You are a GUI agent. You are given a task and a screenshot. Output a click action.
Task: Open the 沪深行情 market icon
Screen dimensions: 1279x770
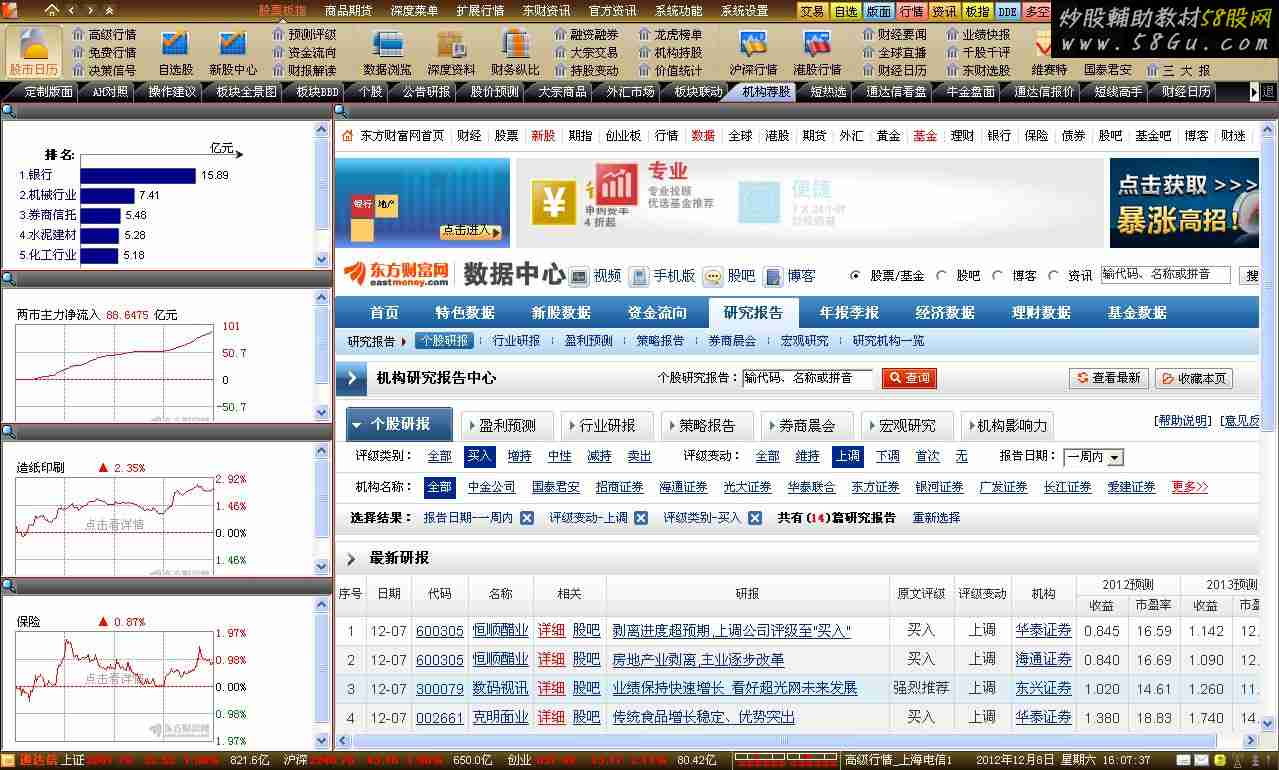coord(753,52)
